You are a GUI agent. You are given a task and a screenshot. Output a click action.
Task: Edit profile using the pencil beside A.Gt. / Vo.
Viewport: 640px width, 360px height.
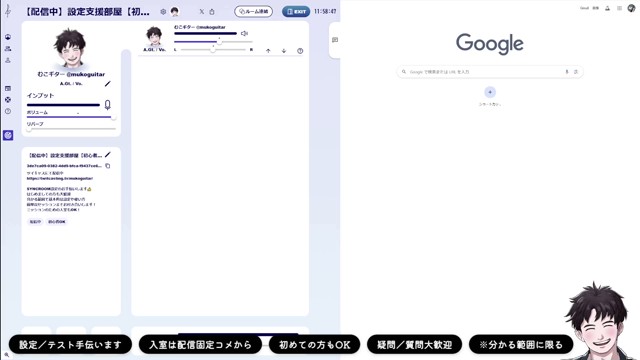pos(108,84)
